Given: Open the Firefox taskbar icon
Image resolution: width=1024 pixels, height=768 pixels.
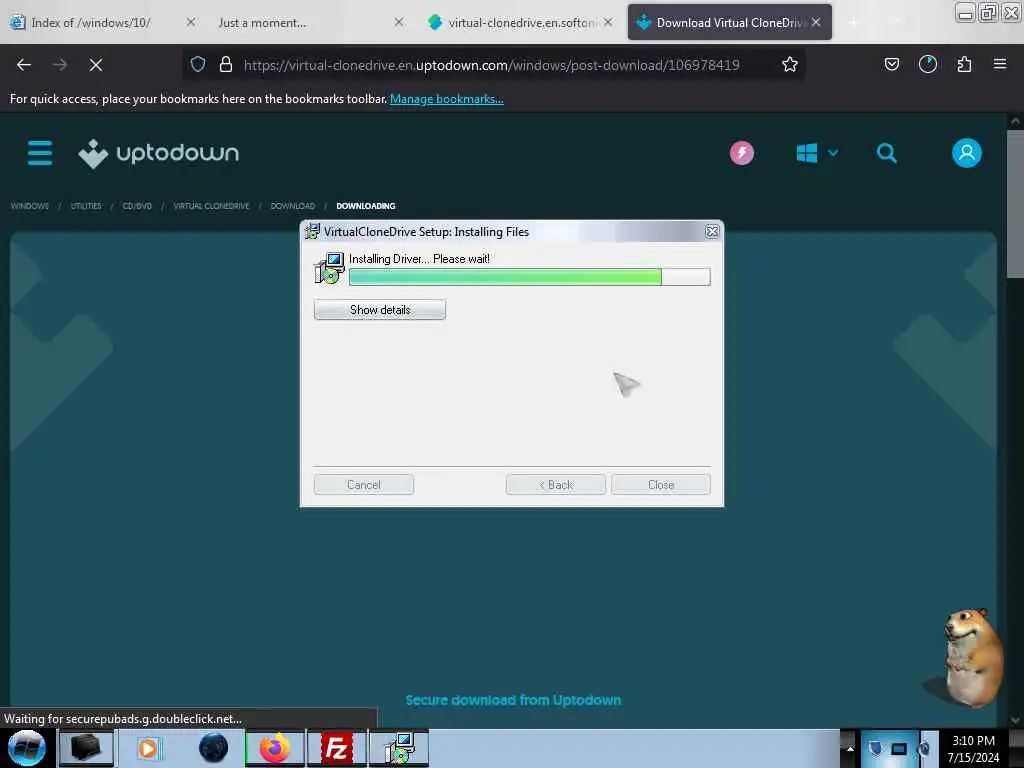Looking at the screenshot, I should [x=274, y=748].
